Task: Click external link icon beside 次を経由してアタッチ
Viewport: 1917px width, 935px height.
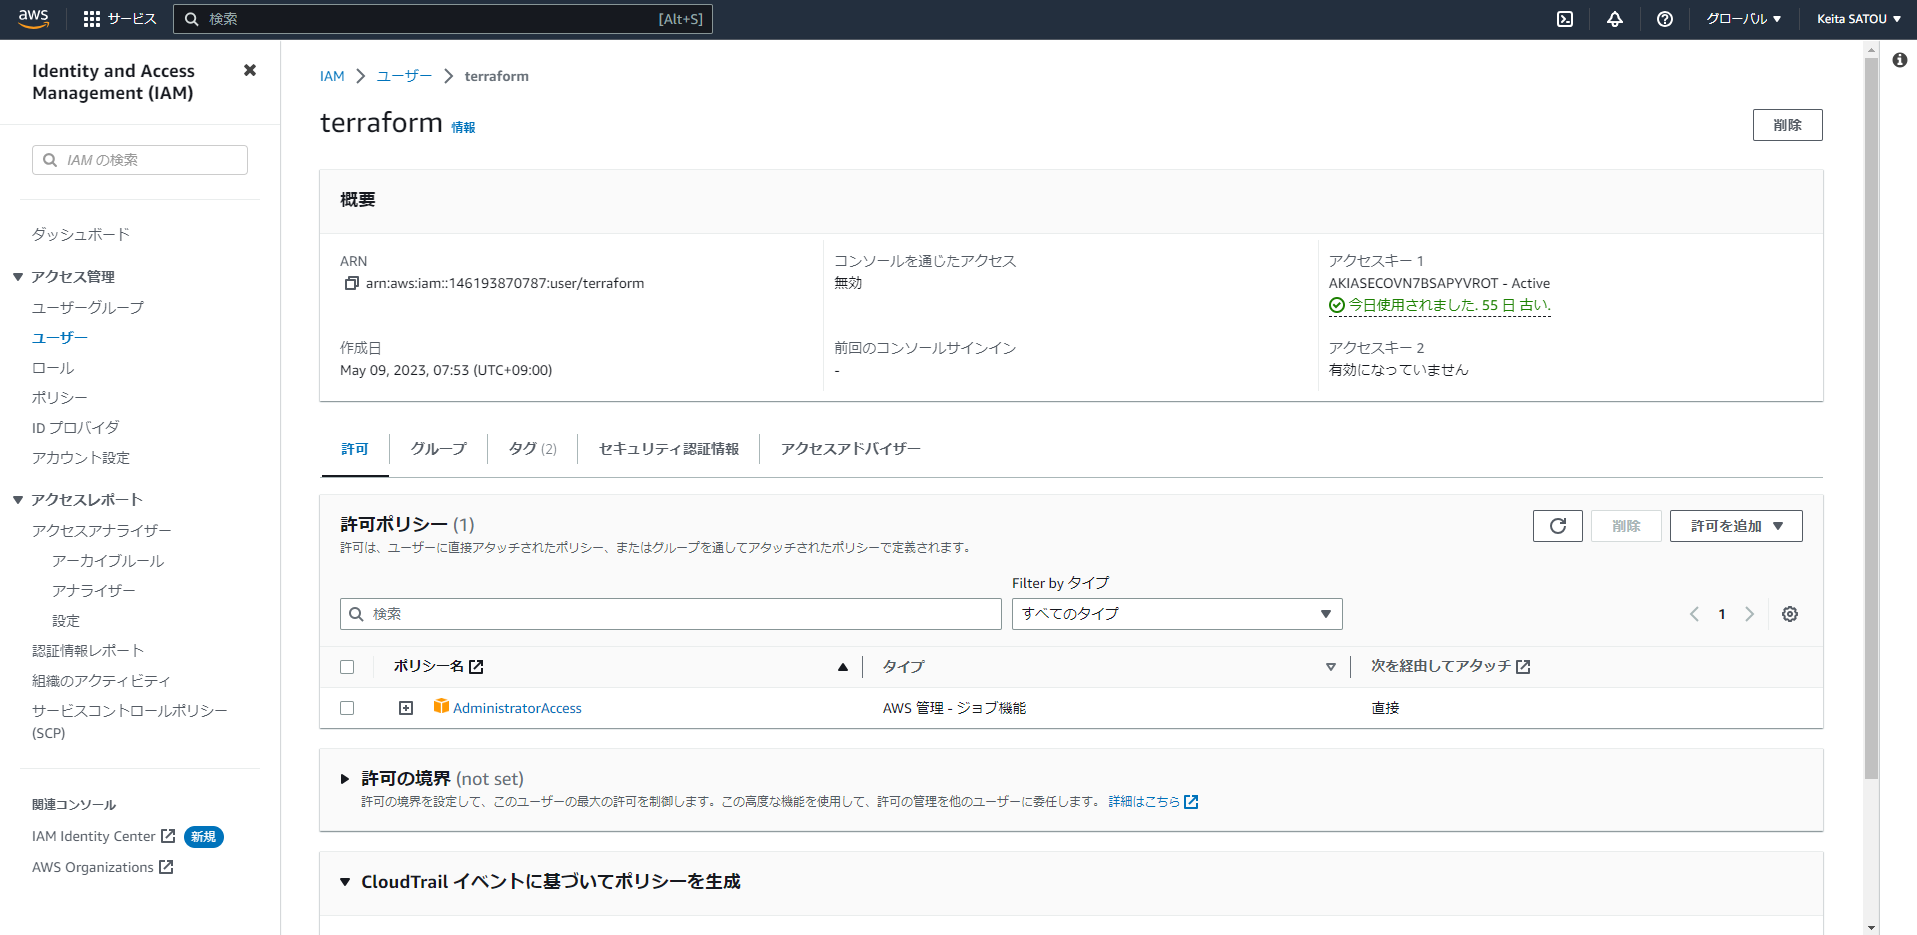Action: coord(1523,667)
